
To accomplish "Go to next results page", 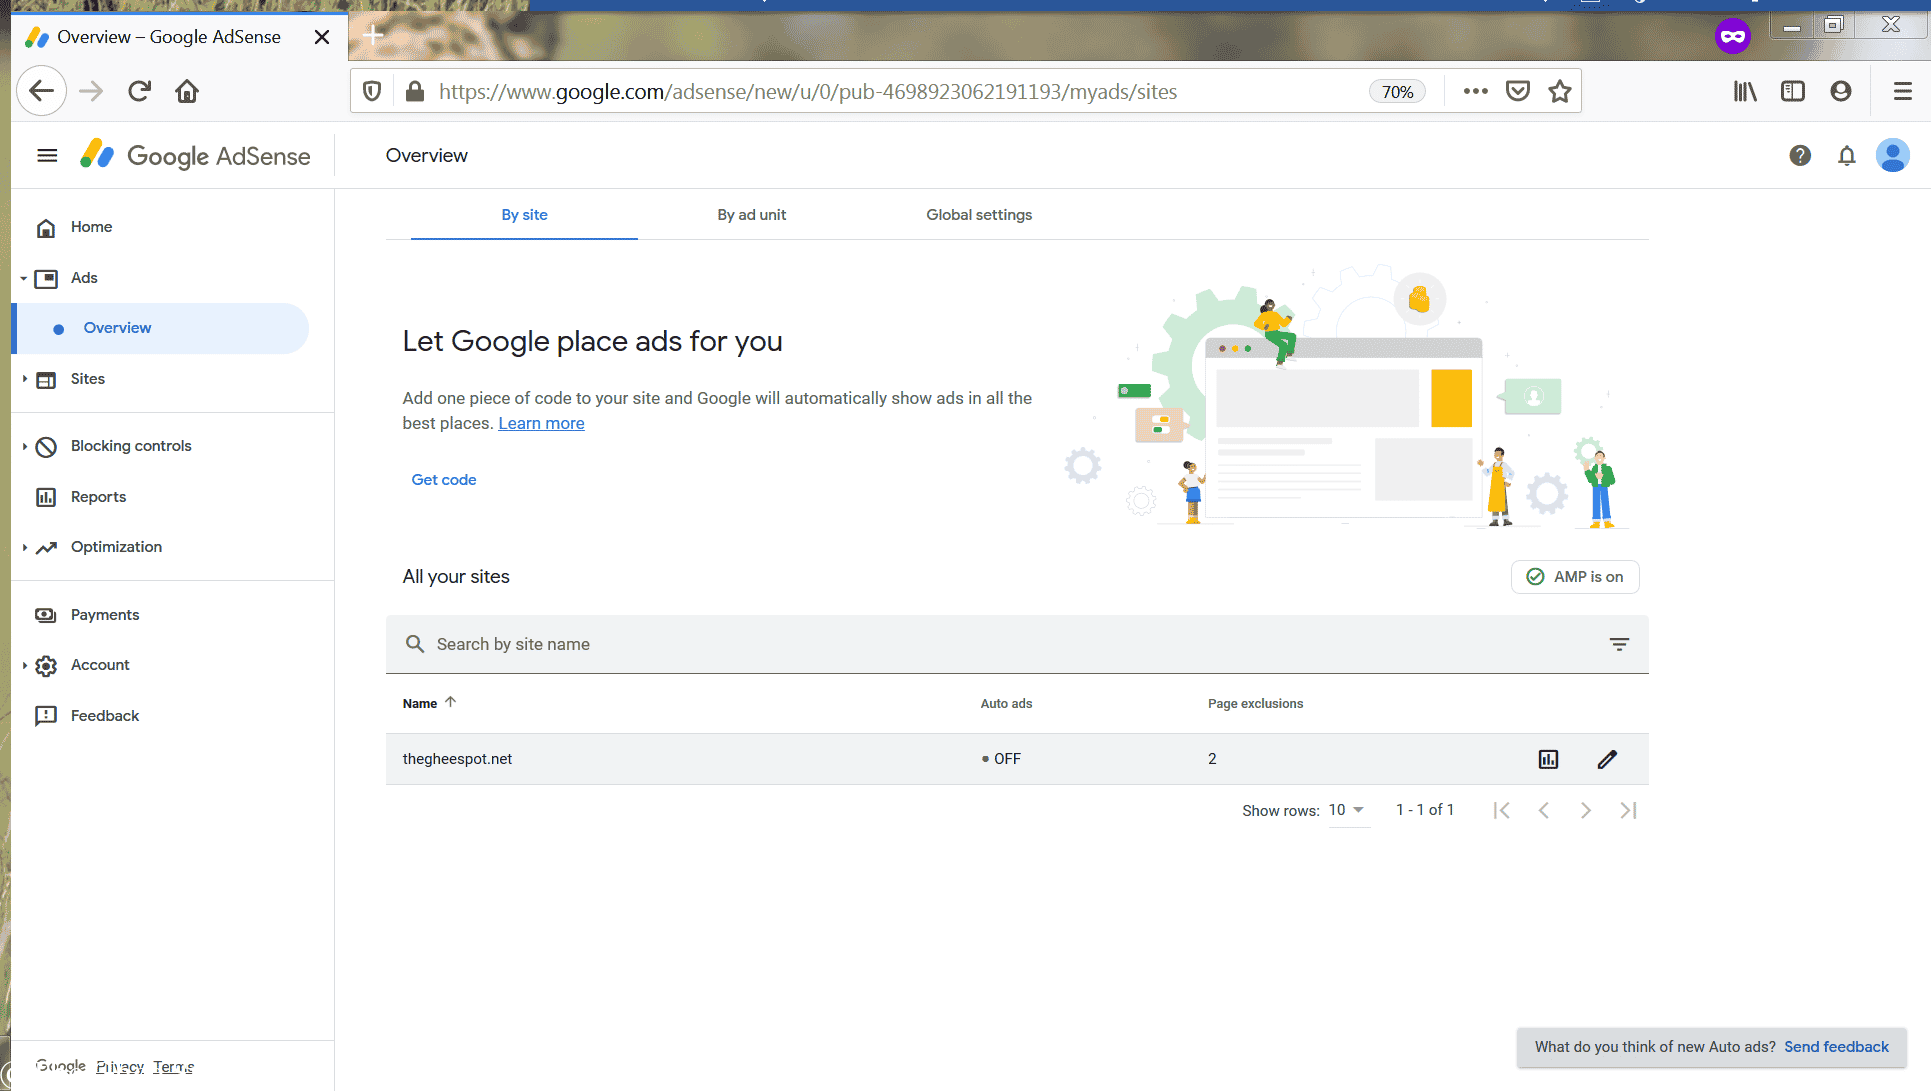I will coord(1586,810).
